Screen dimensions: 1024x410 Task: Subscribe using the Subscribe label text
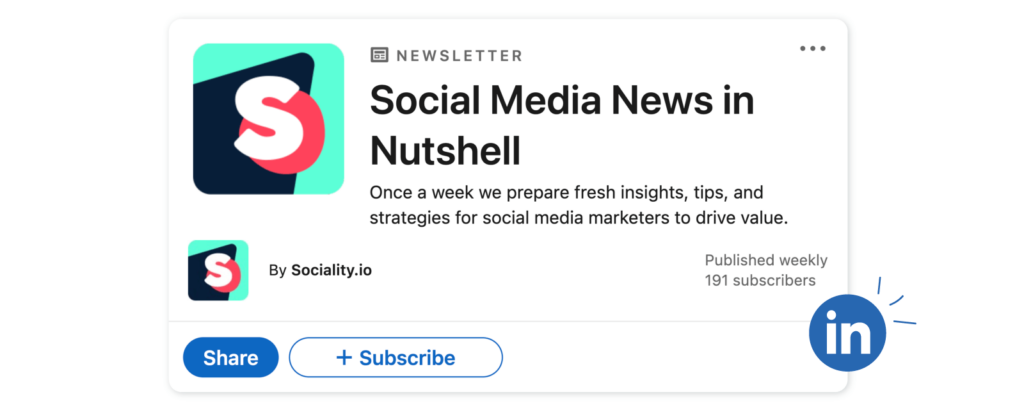[x=407, y=358]
